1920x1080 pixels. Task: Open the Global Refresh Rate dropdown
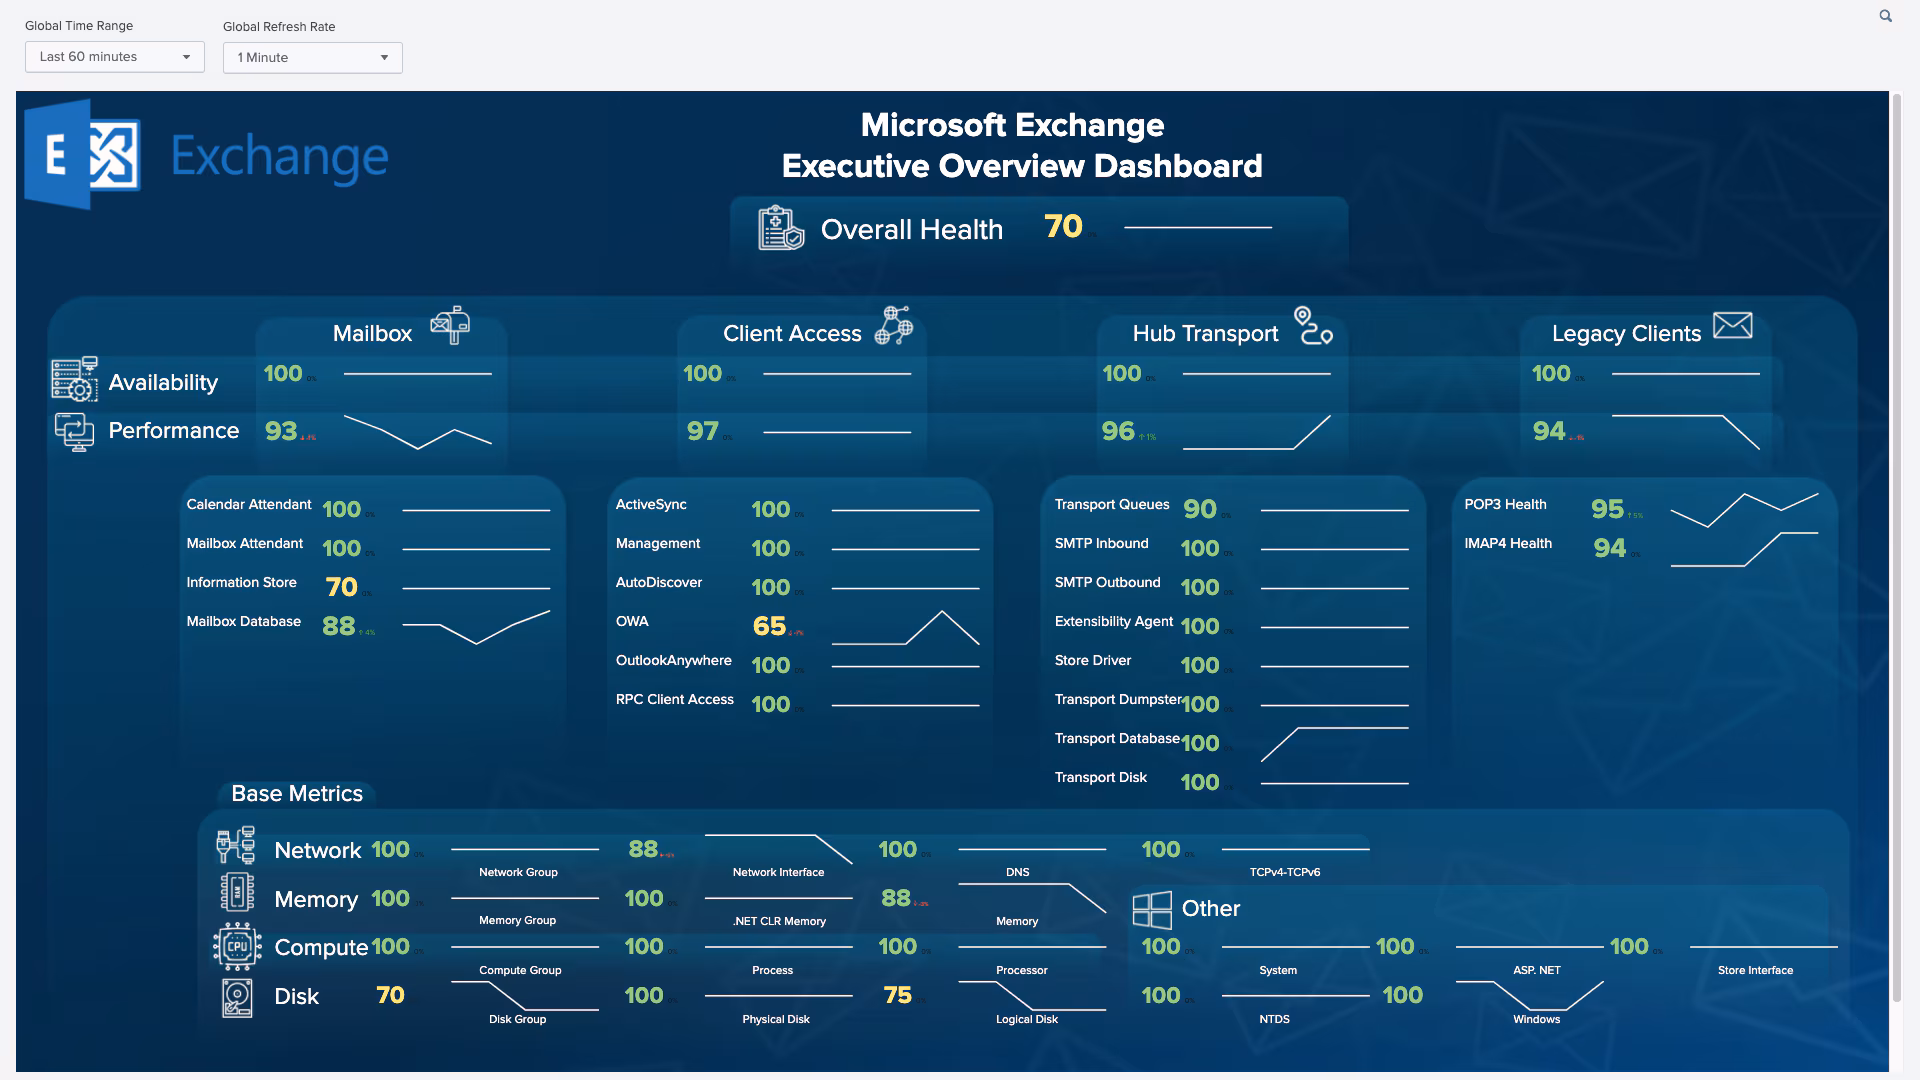click(x=311, y=57)
